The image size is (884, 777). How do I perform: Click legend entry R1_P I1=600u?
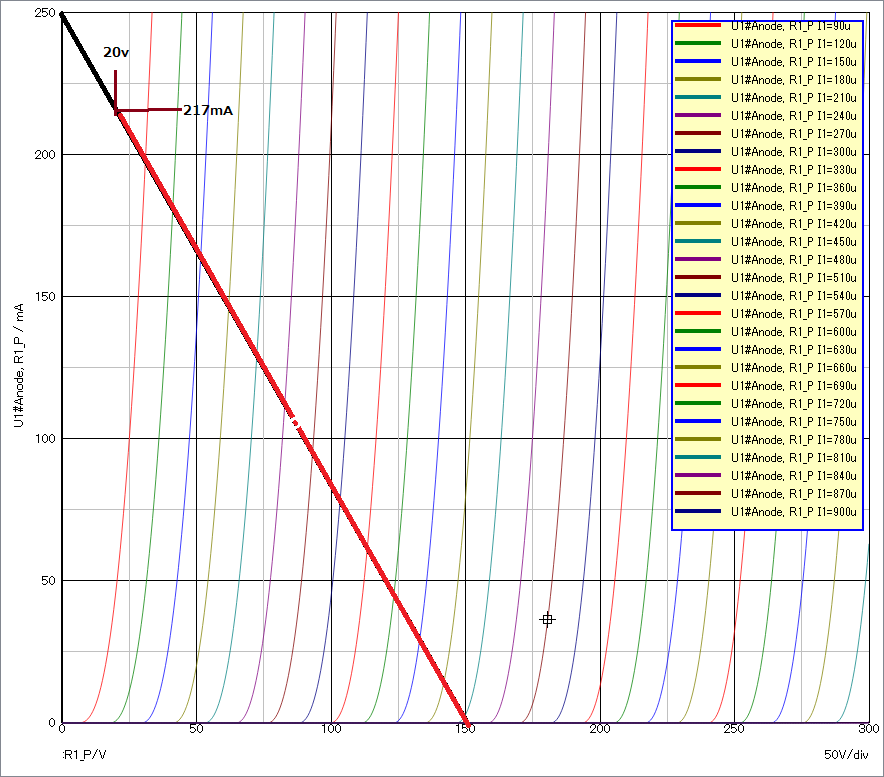coord(766,332)
